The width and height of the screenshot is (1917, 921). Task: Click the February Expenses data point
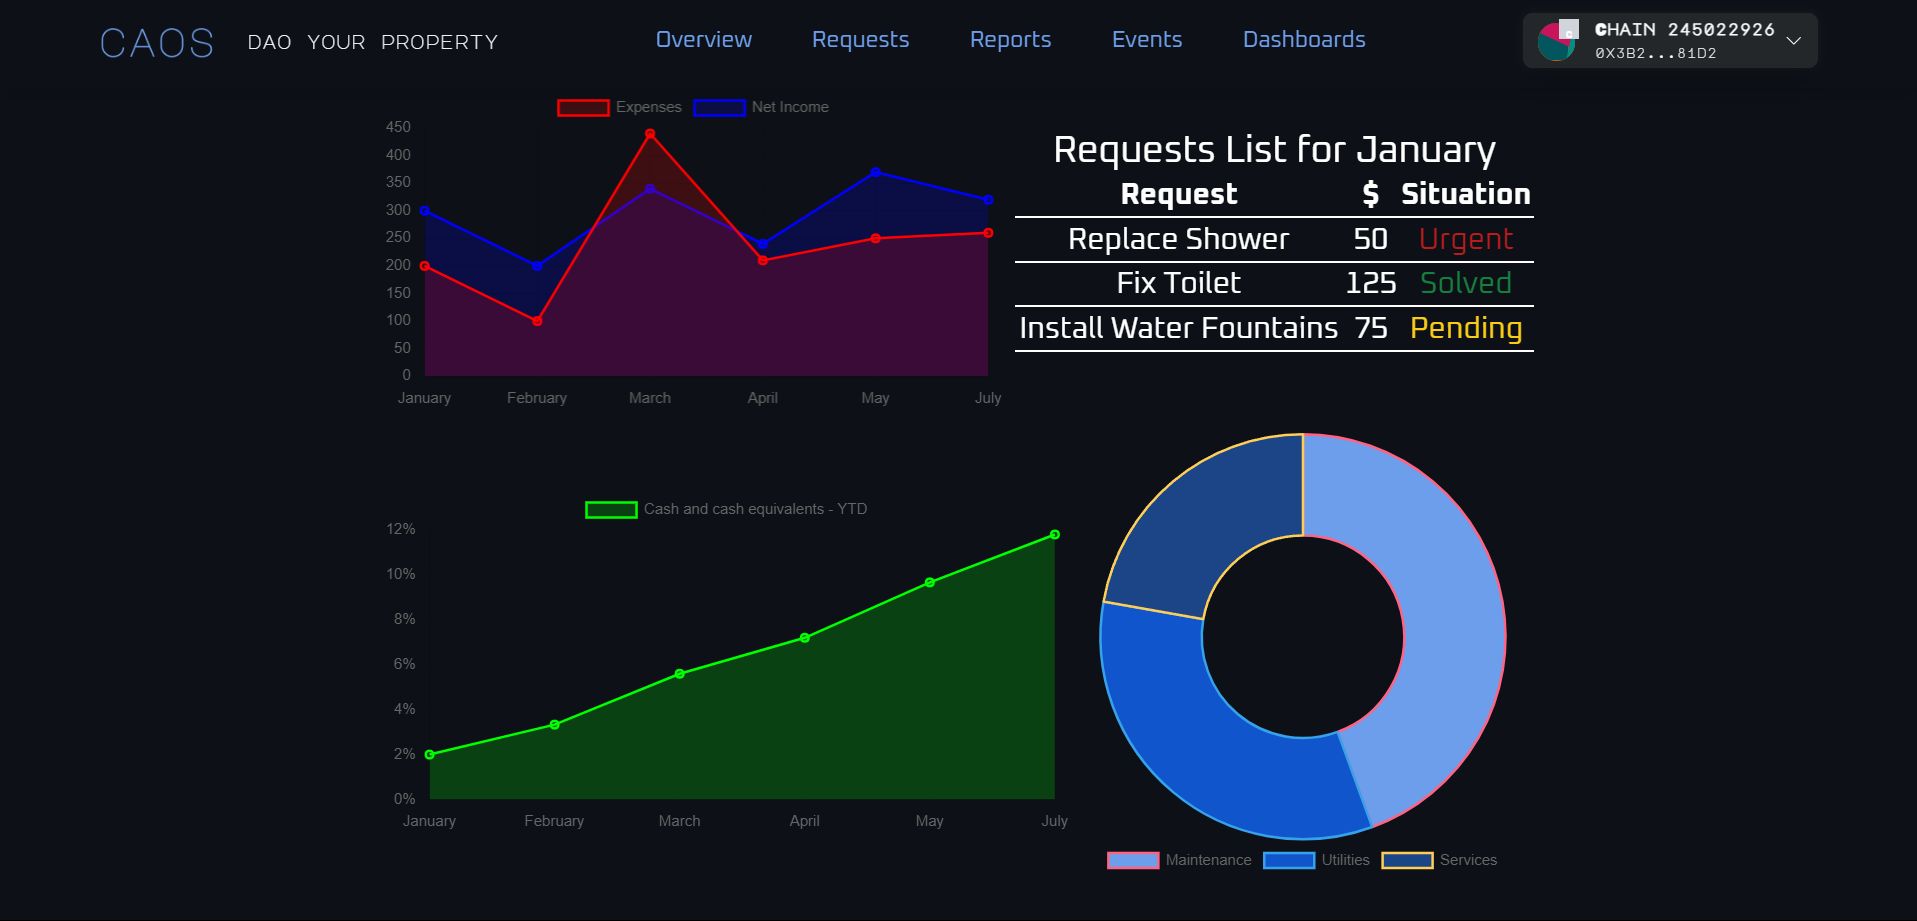pos(537,321)
